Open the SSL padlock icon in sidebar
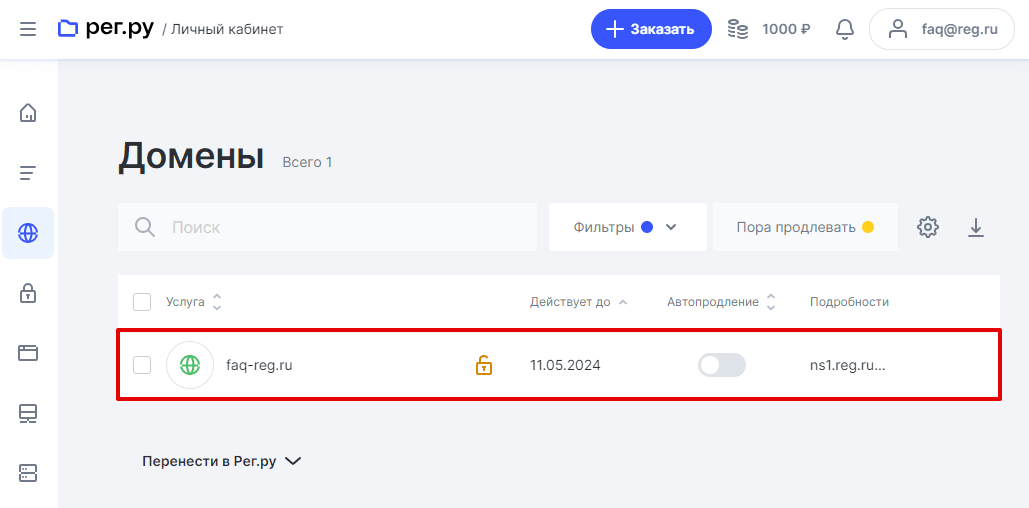The height and width of the screenshot is (508, 1029). click(x=28, y=293)
